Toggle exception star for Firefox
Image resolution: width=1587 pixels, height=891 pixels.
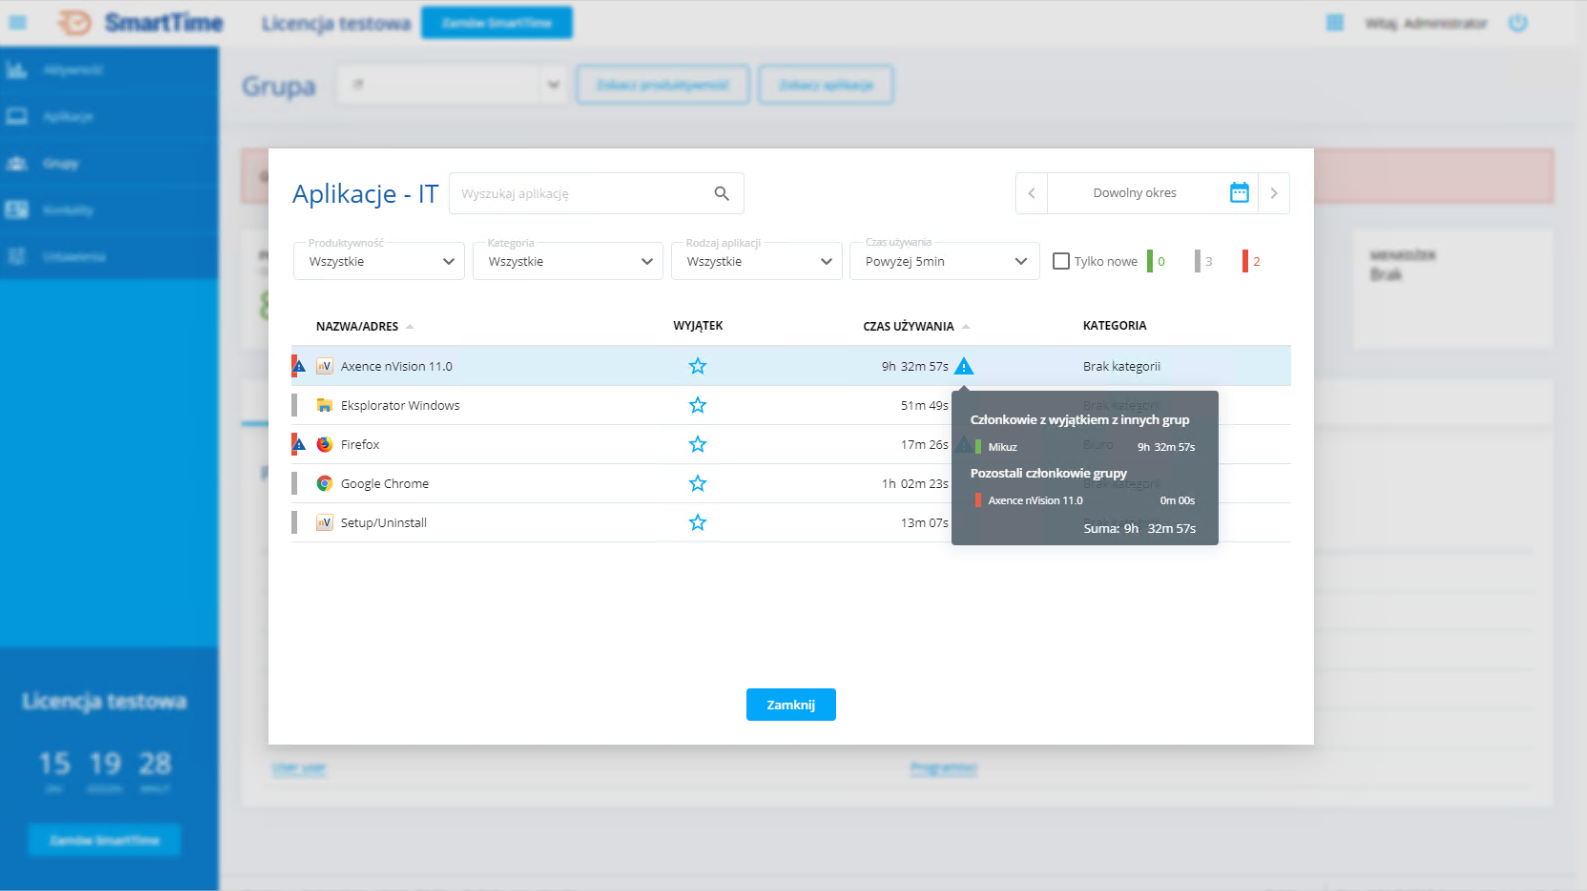pyautogui.click(x=697, y=444)
